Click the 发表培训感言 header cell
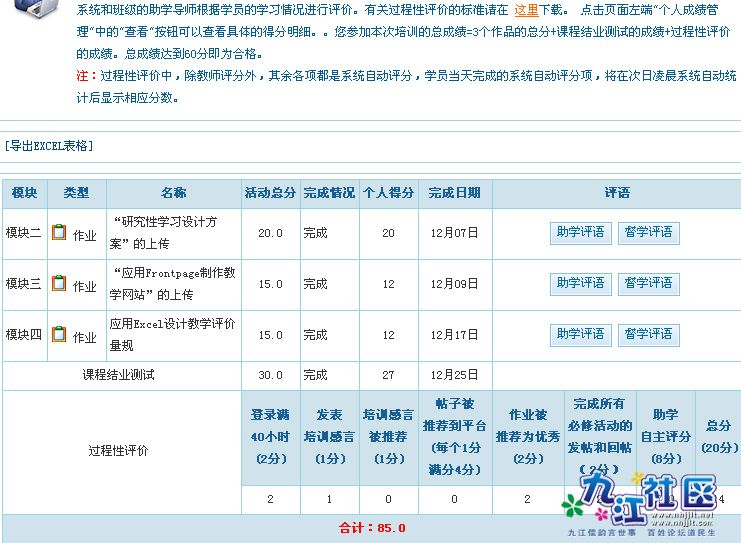 [x=330, y=438]
